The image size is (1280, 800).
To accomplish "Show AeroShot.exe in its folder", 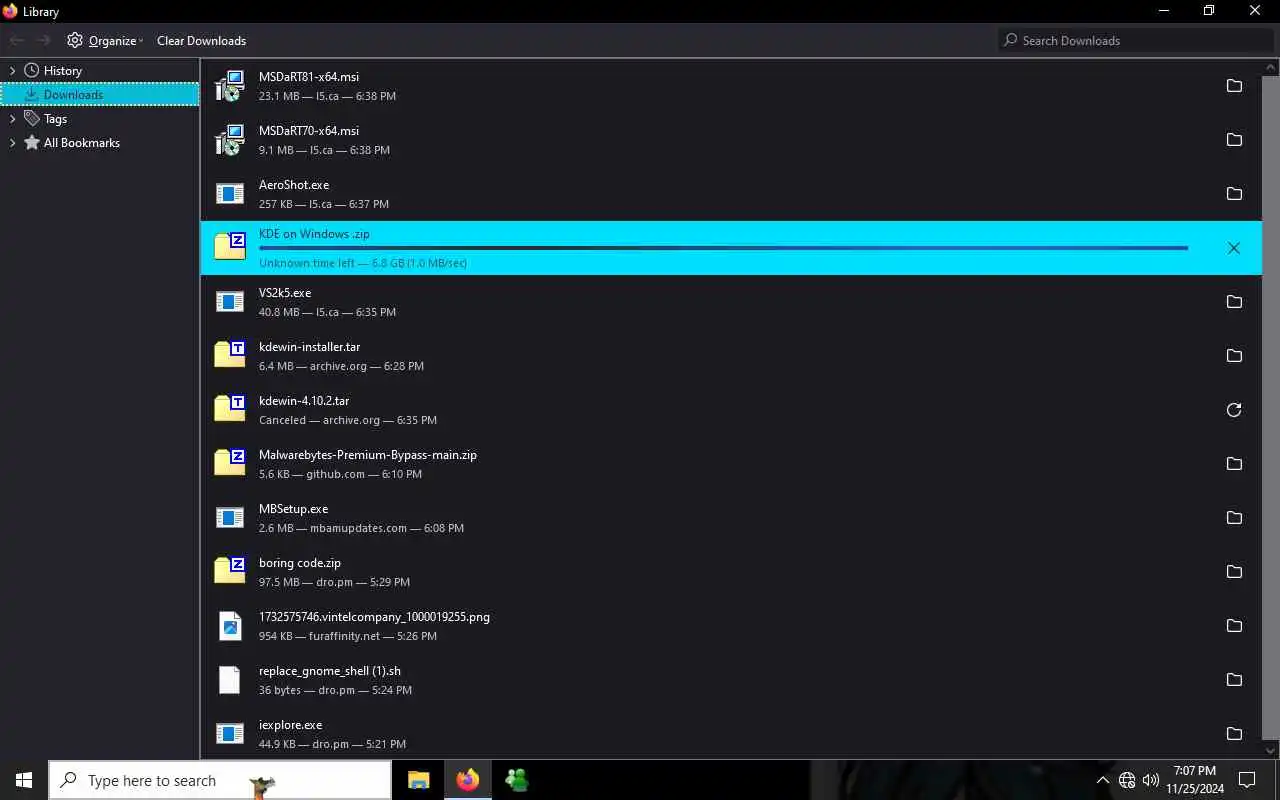I will pos(1234,194).
